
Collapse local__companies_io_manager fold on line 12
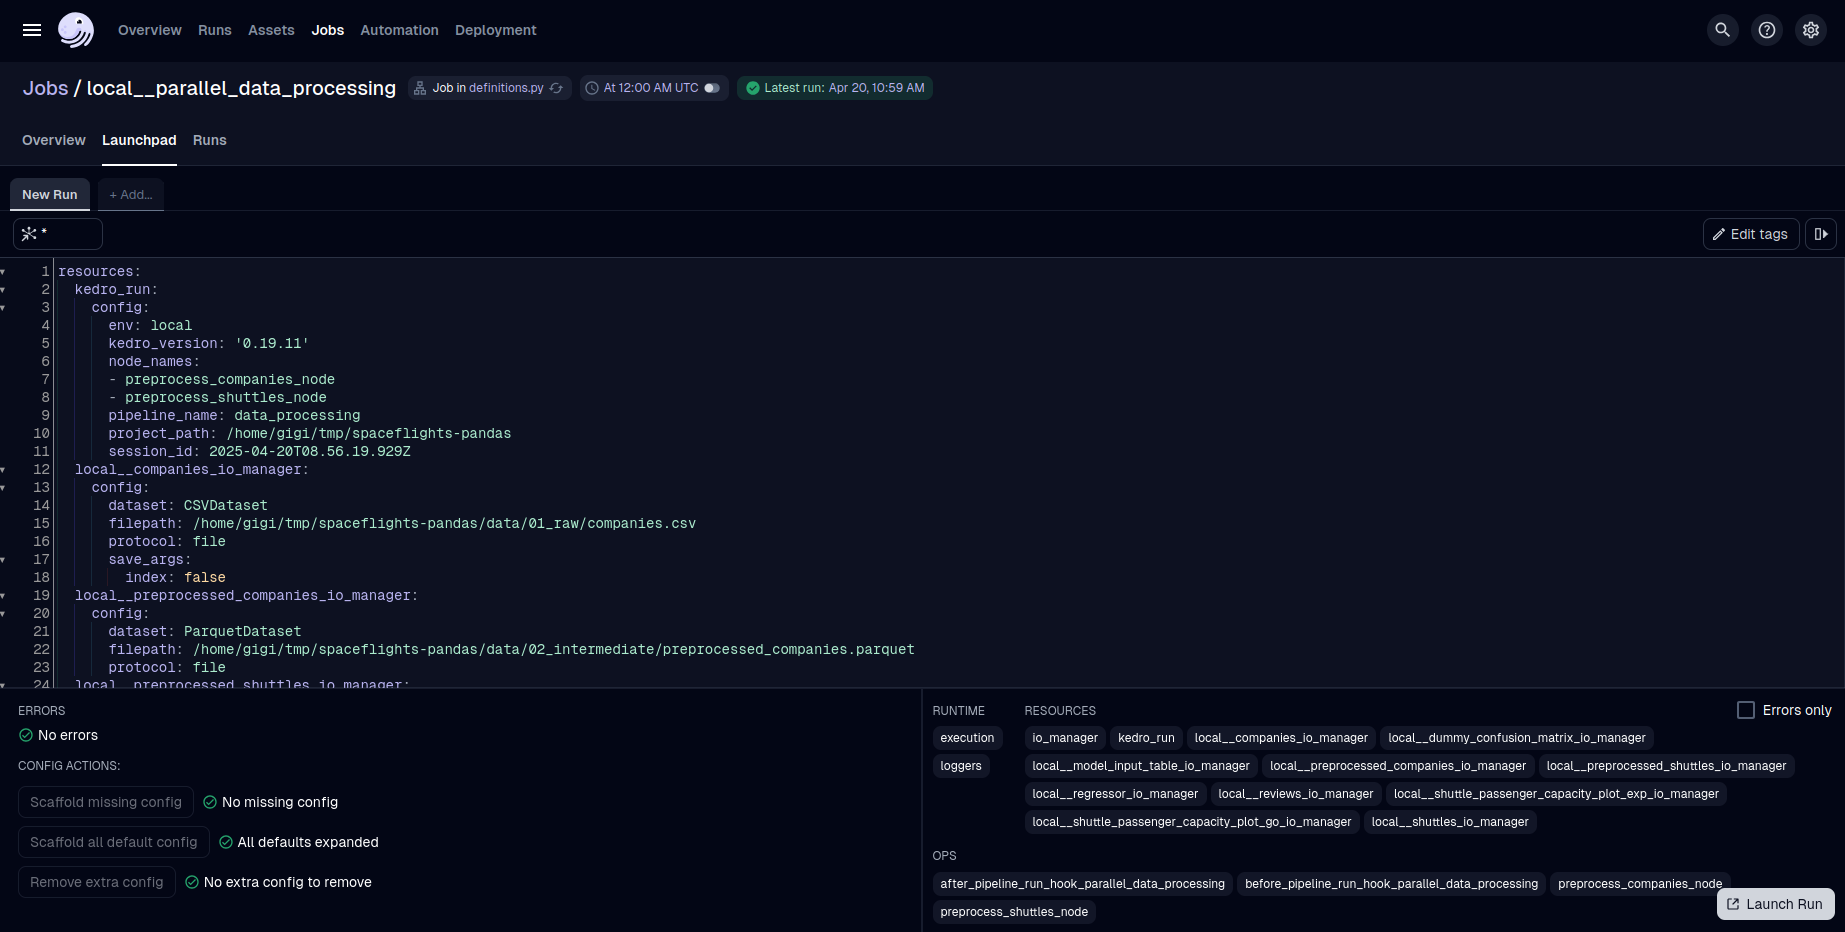click(3, 470)
